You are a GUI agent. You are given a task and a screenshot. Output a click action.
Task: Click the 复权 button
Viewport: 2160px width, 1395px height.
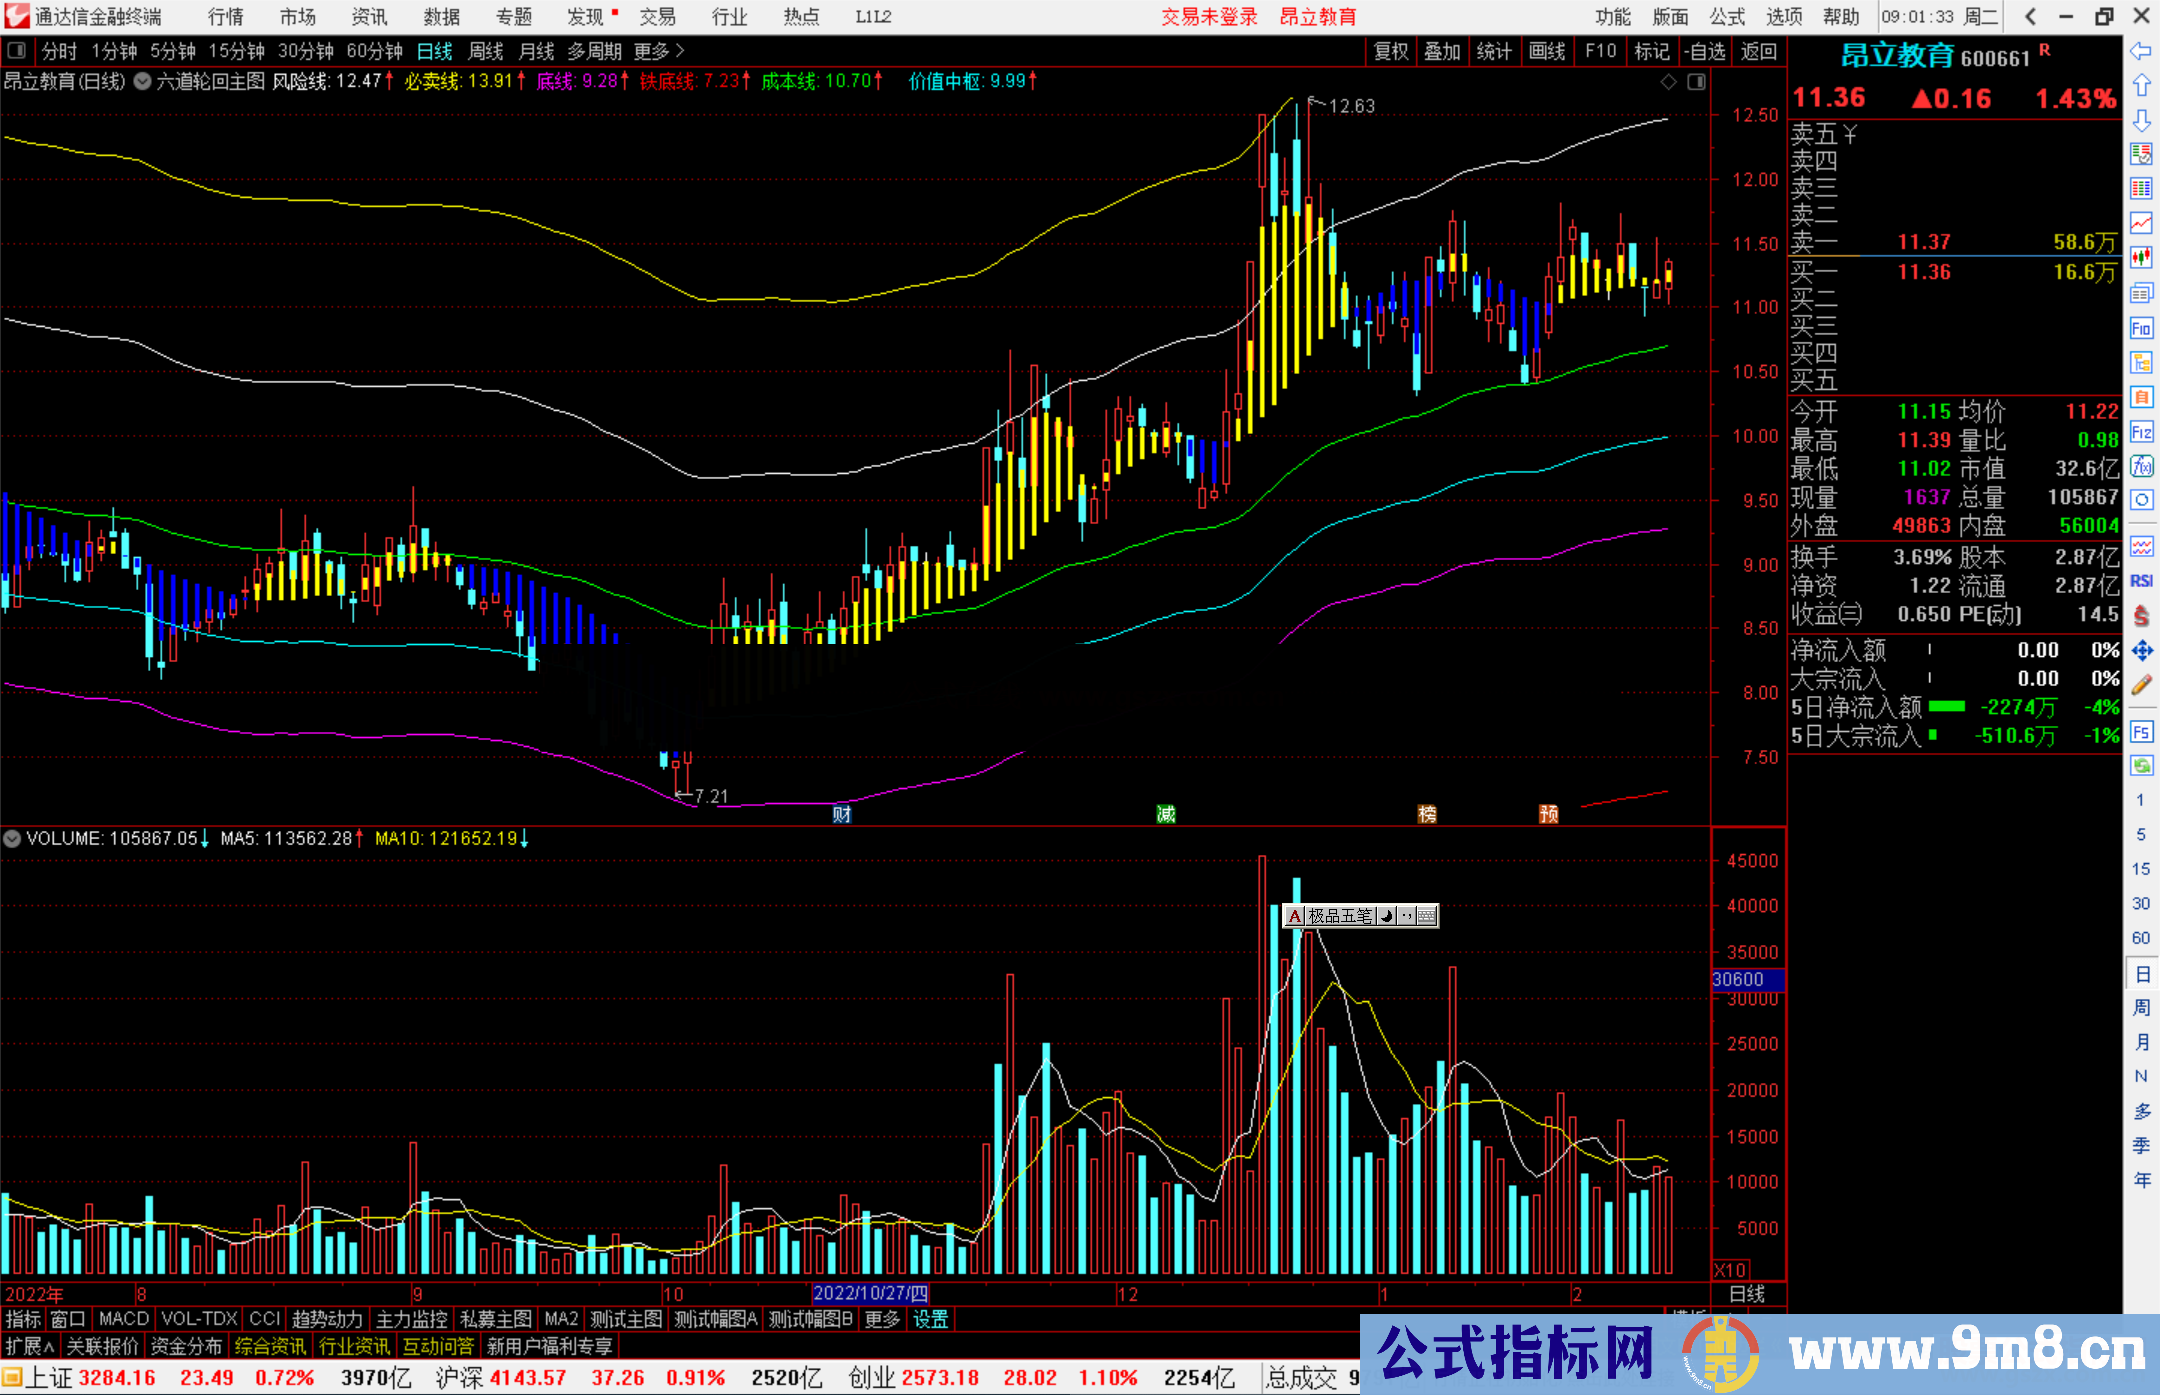tap(1391, 51)
